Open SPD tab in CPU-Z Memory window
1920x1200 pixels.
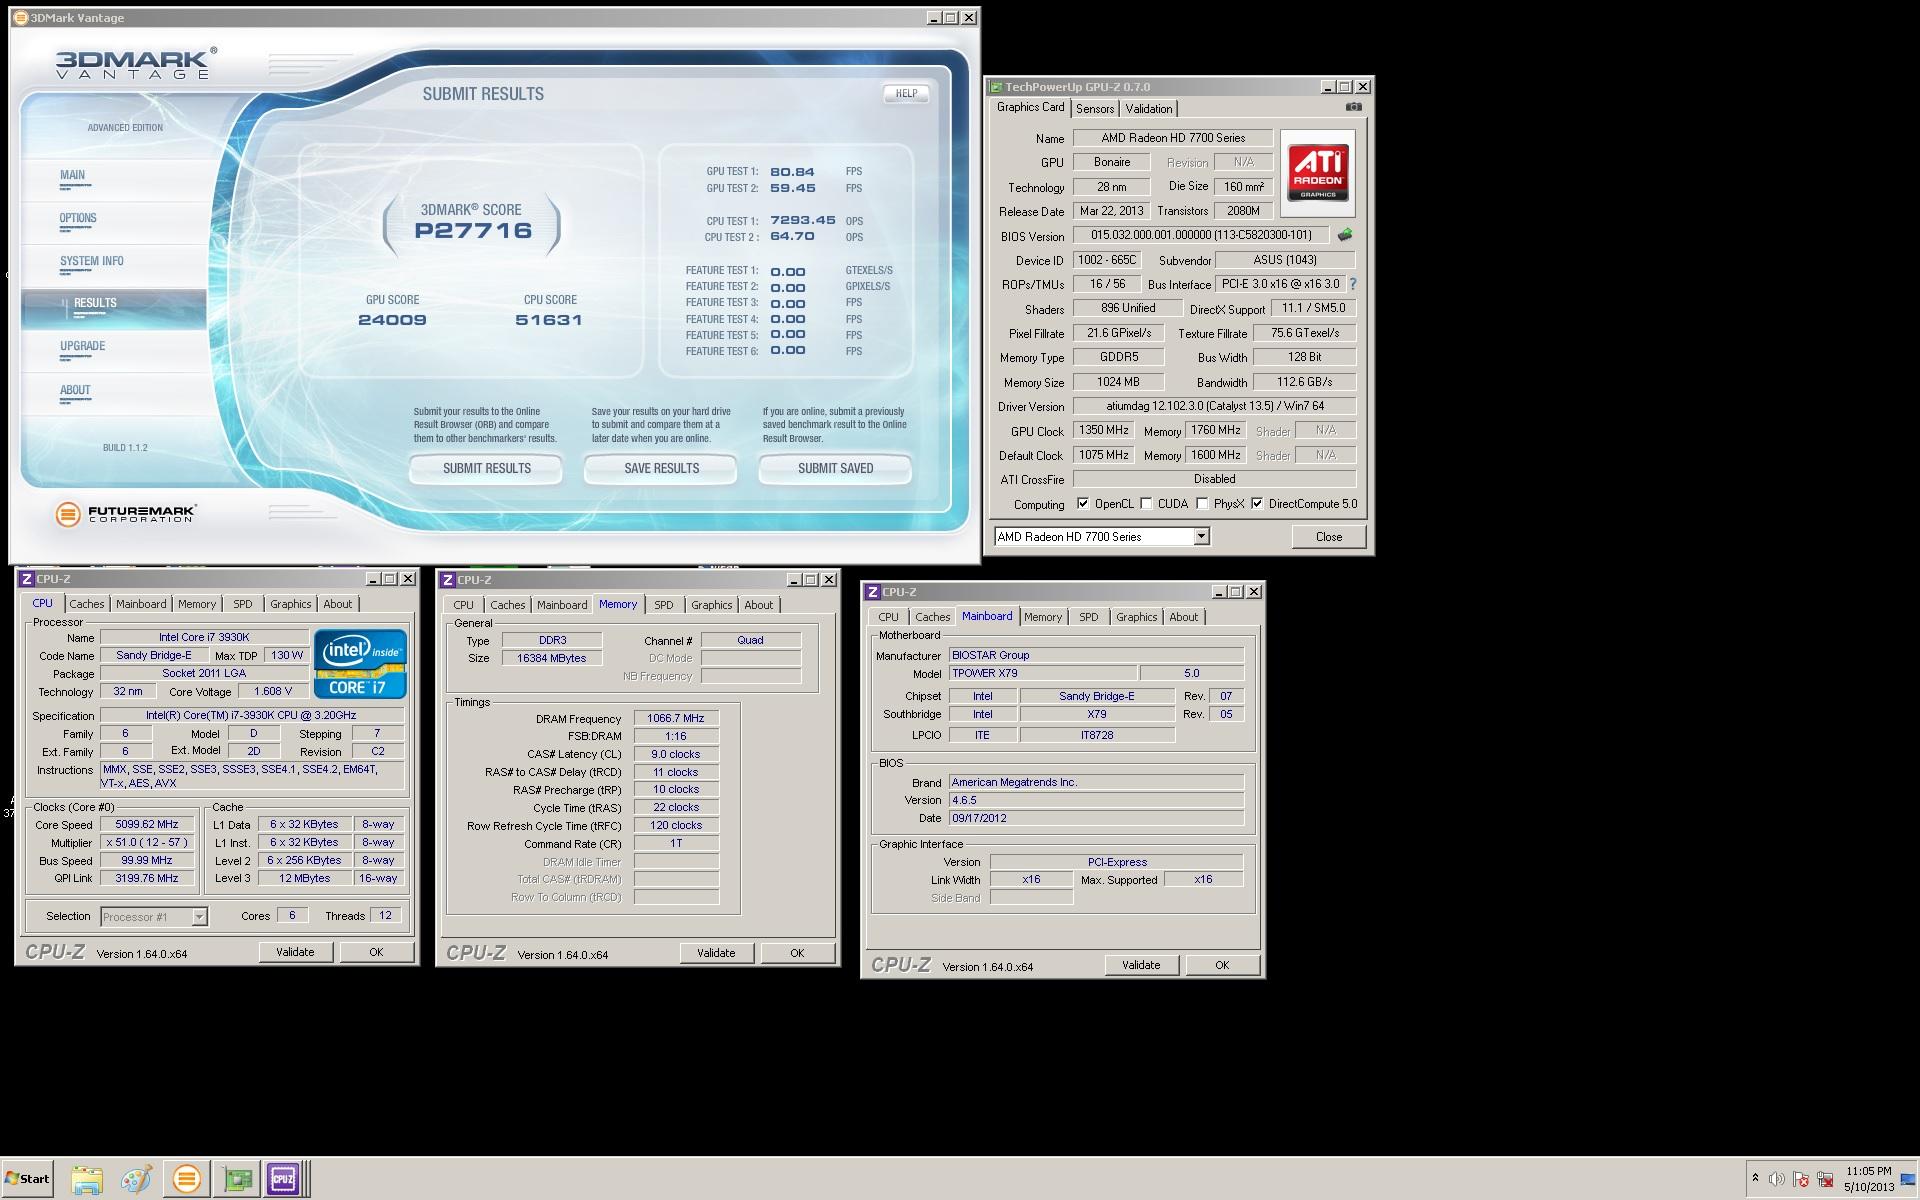[x=664, y=605]
